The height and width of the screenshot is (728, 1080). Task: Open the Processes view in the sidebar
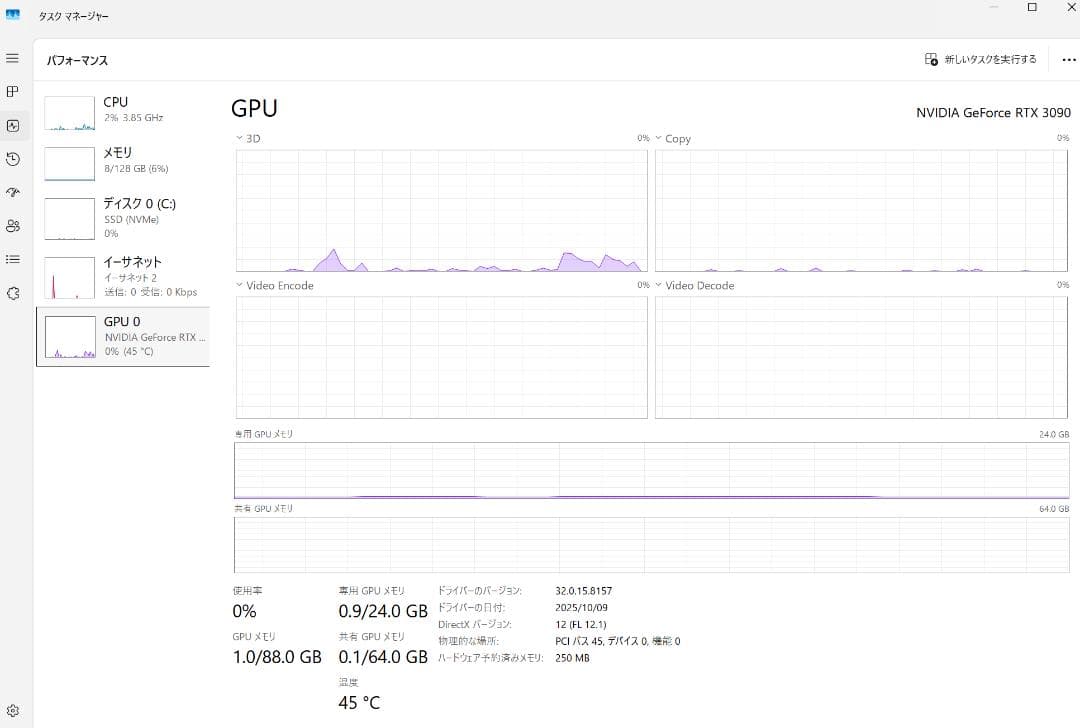point(12,91)
